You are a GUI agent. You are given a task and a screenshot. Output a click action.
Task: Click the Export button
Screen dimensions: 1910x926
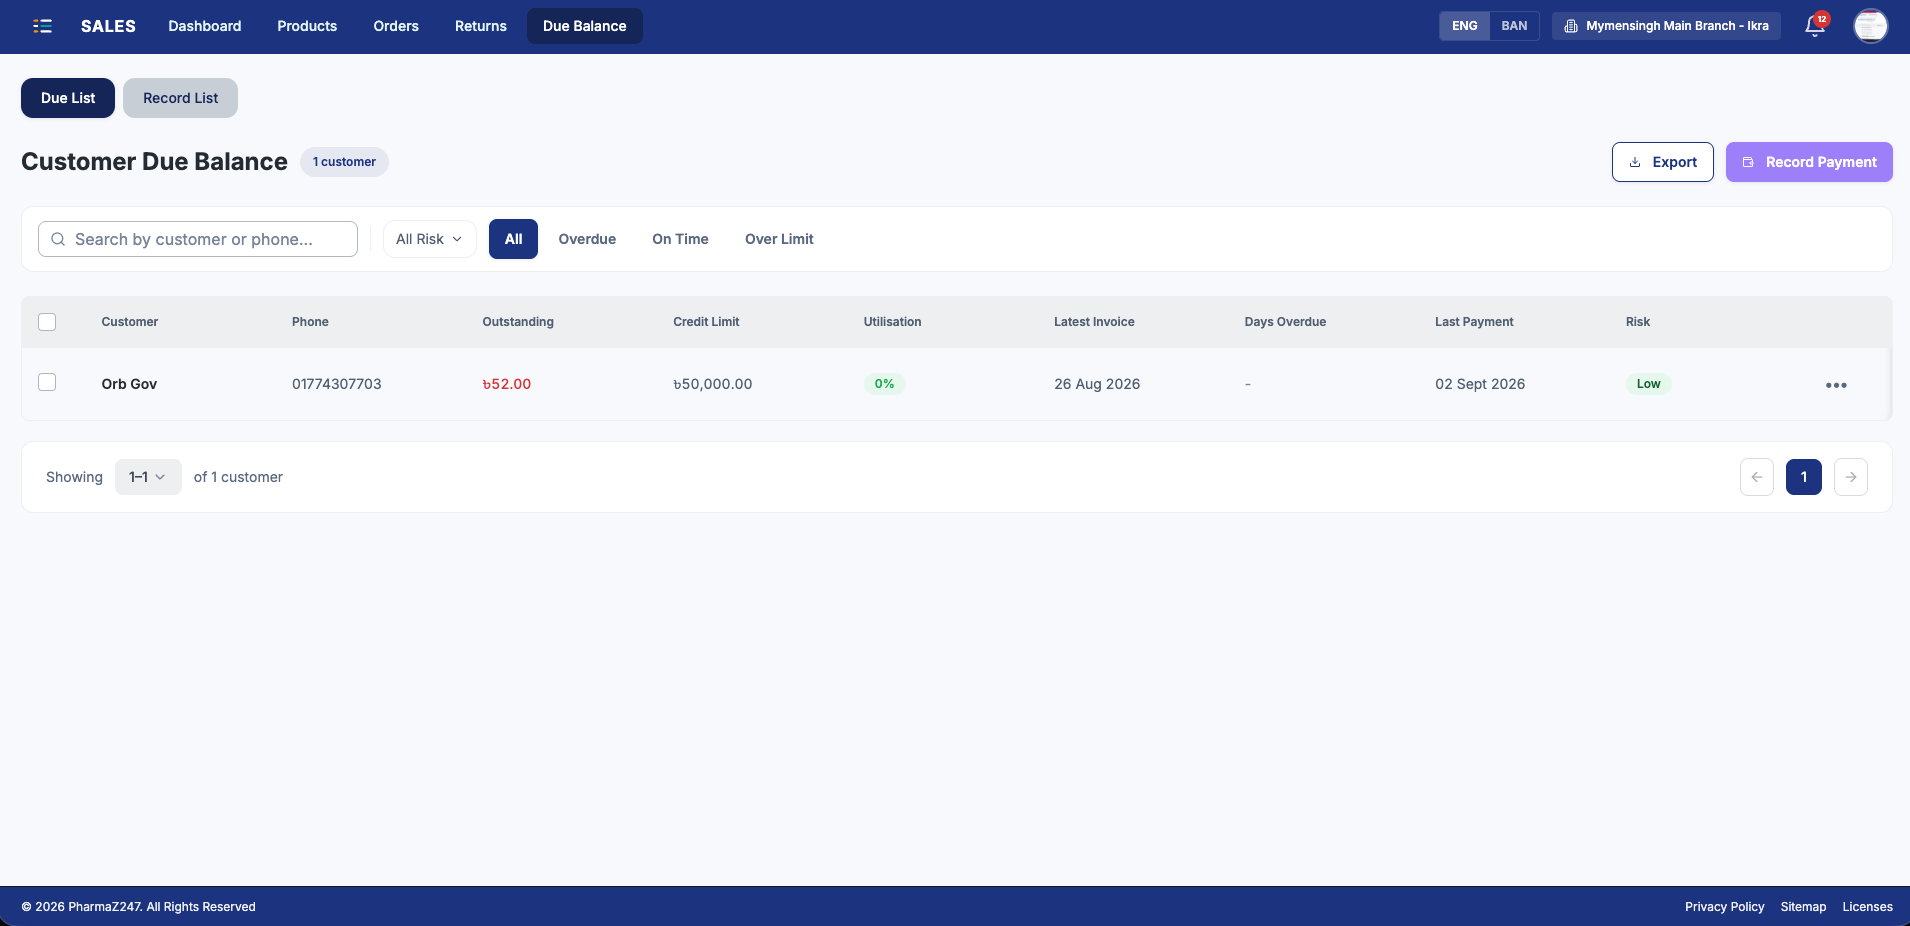[1663, 162]
